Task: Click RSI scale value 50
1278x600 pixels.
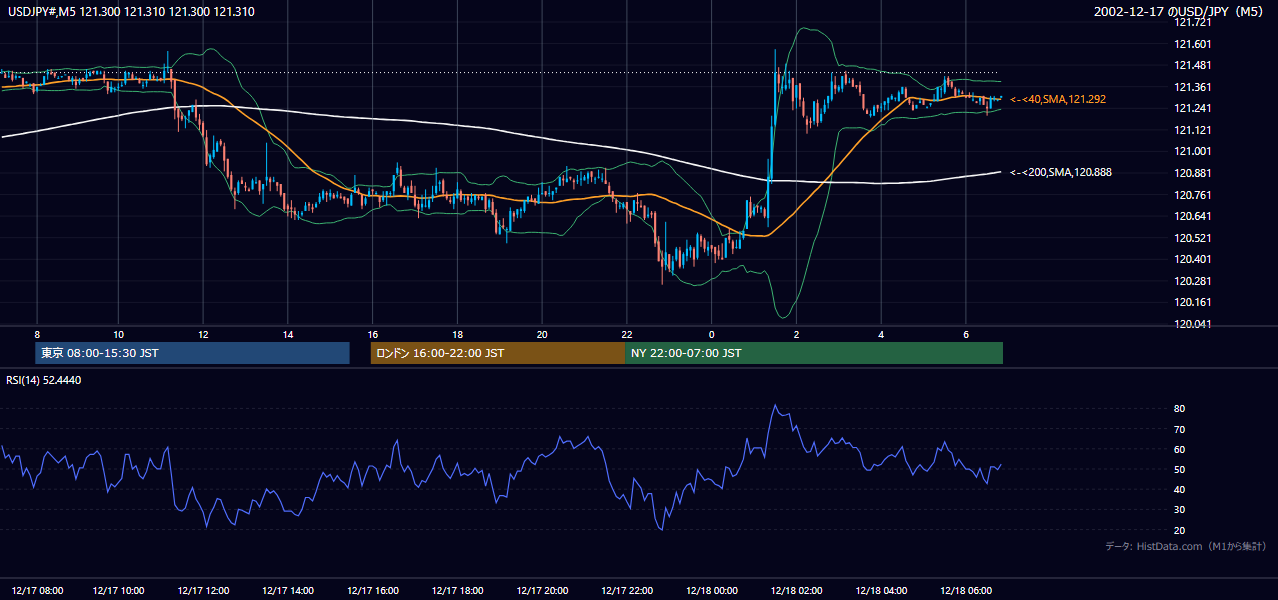Action: point(1179,469)
